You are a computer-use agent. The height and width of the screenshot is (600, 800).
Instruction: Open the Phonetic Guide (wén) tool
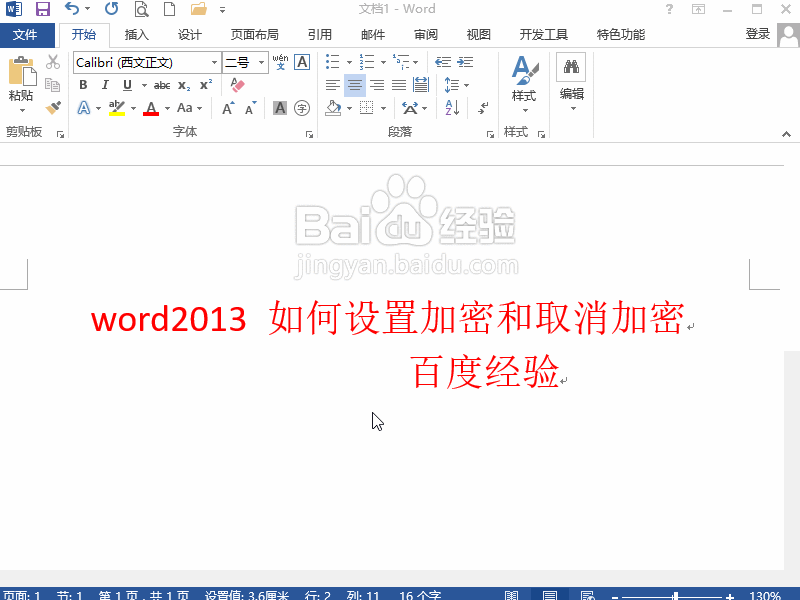(280, 62)
